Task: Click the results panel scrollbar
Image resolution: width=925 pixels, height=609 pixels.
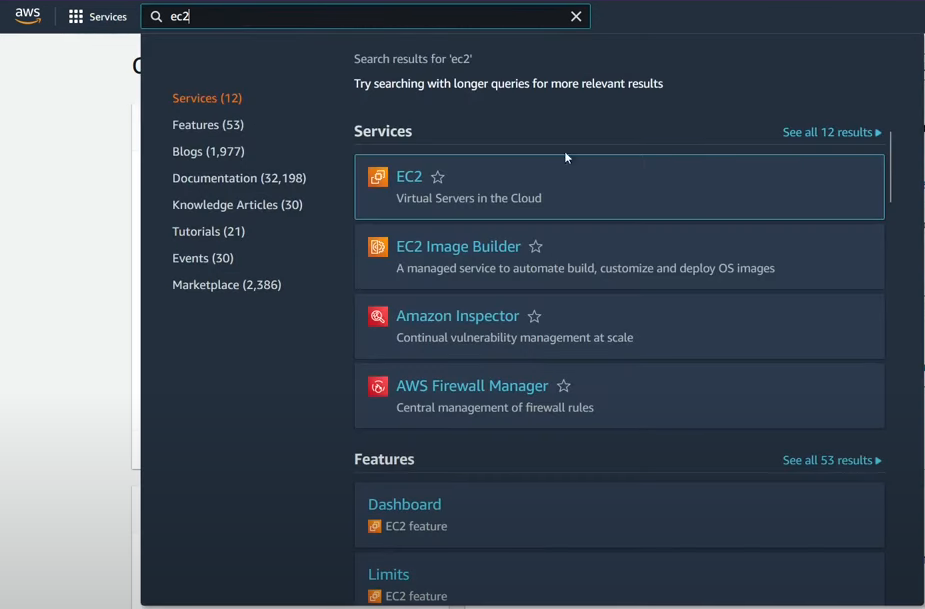Action: coord(890,167)
